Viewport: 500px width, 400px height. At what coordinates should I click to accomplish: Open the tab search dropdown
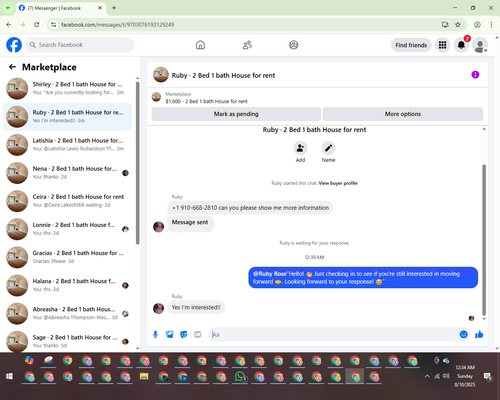(x=7, y=8)
